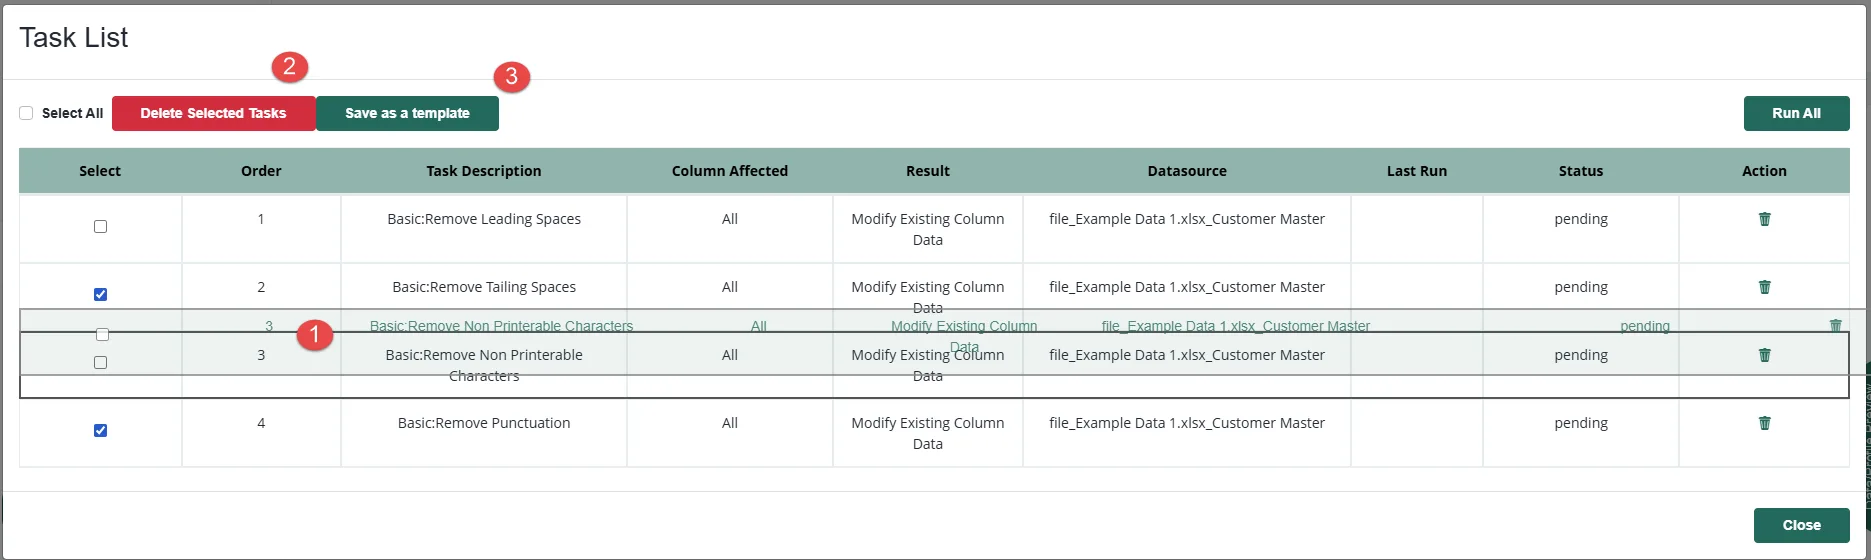Viewport: 1871px width, 560px height.
Task: Click trash icon for Remove Tailing Spaces row
Action: coord(1764,287)
